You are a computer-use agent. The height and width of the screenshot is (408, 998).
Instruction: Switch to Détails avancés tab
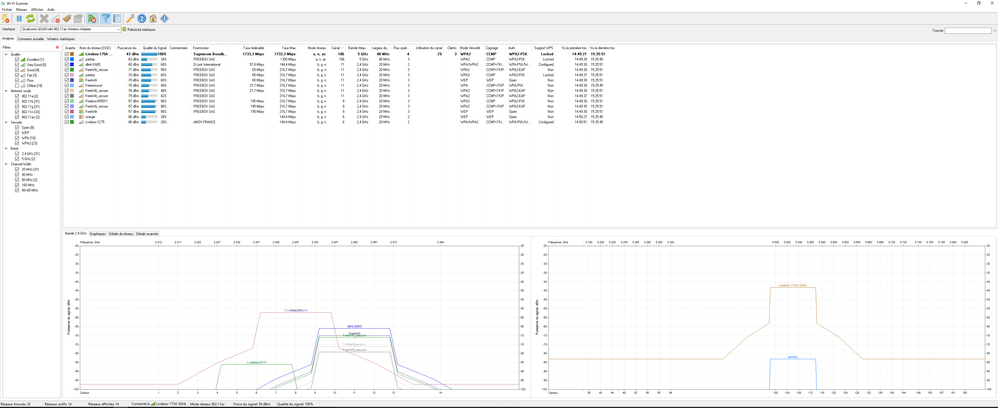(147, 234)
